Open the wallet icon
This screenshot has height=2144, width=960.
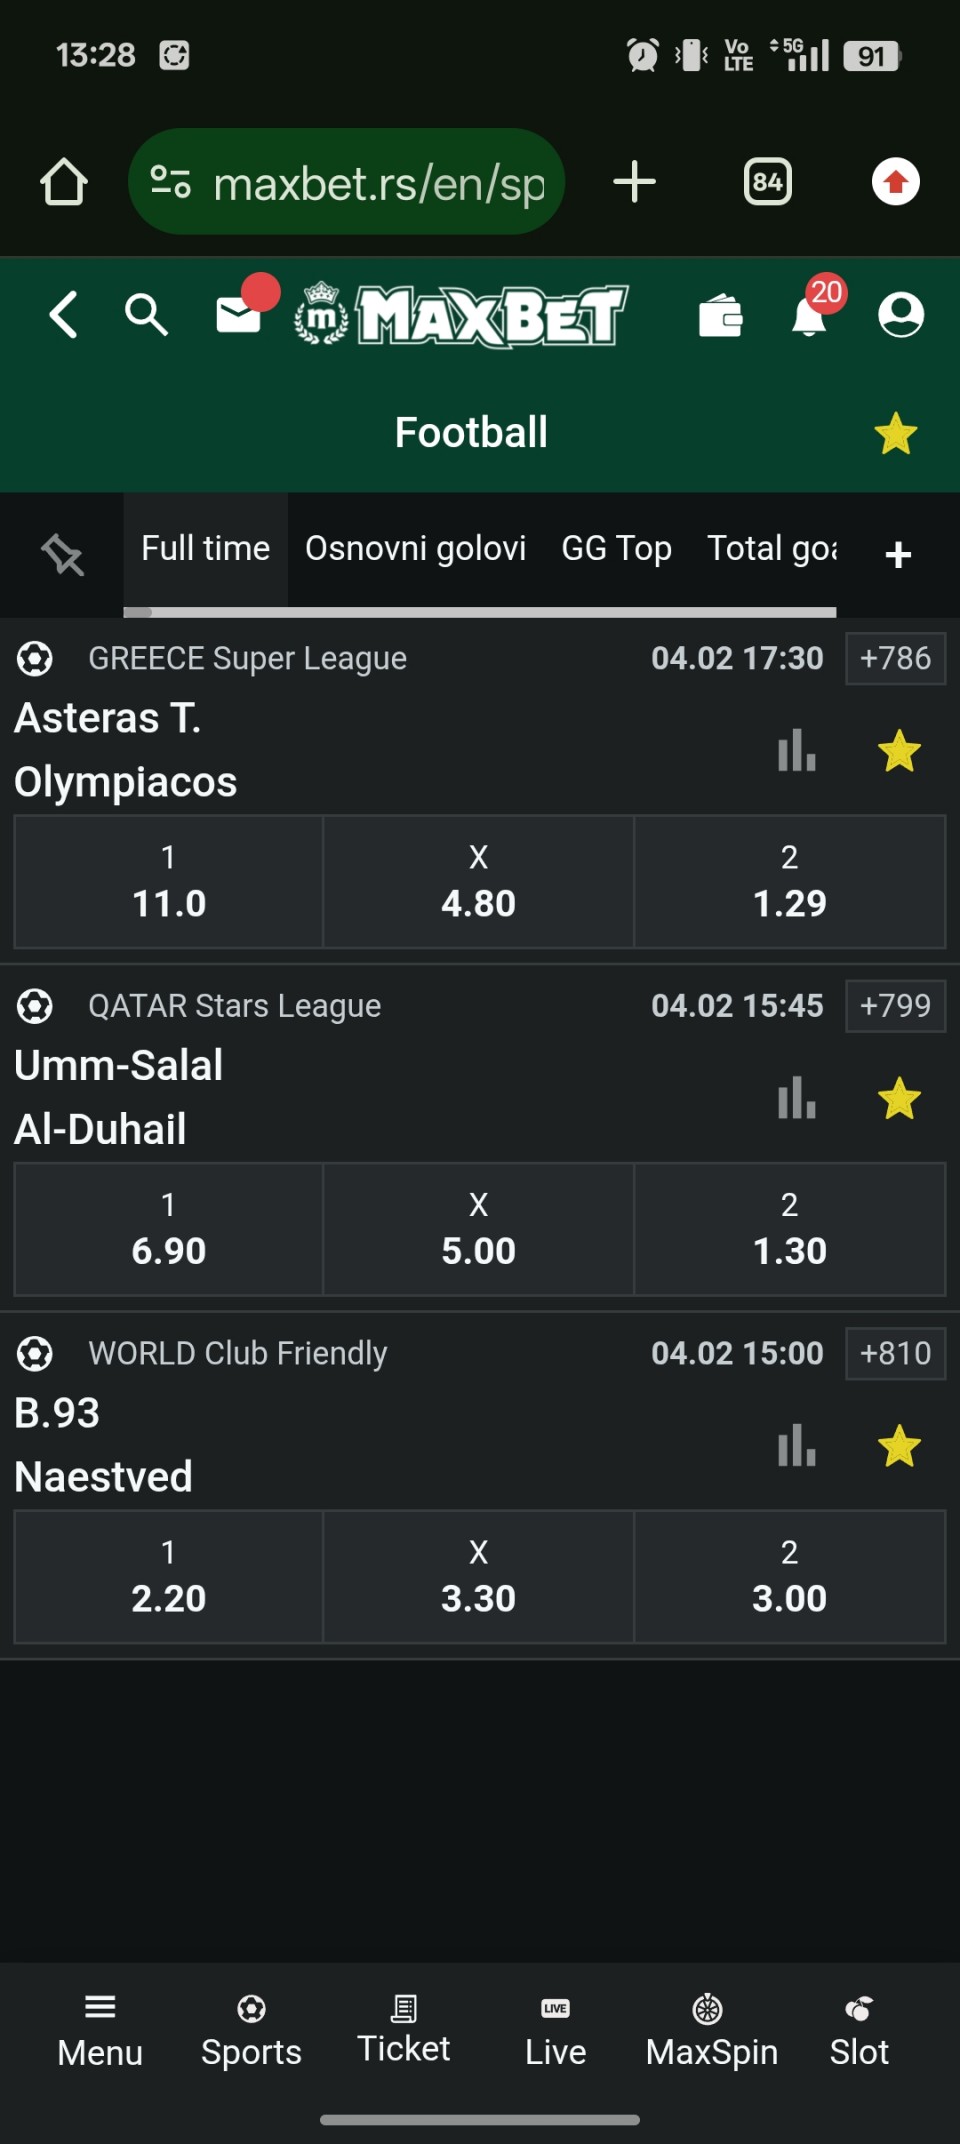[720, 317]
